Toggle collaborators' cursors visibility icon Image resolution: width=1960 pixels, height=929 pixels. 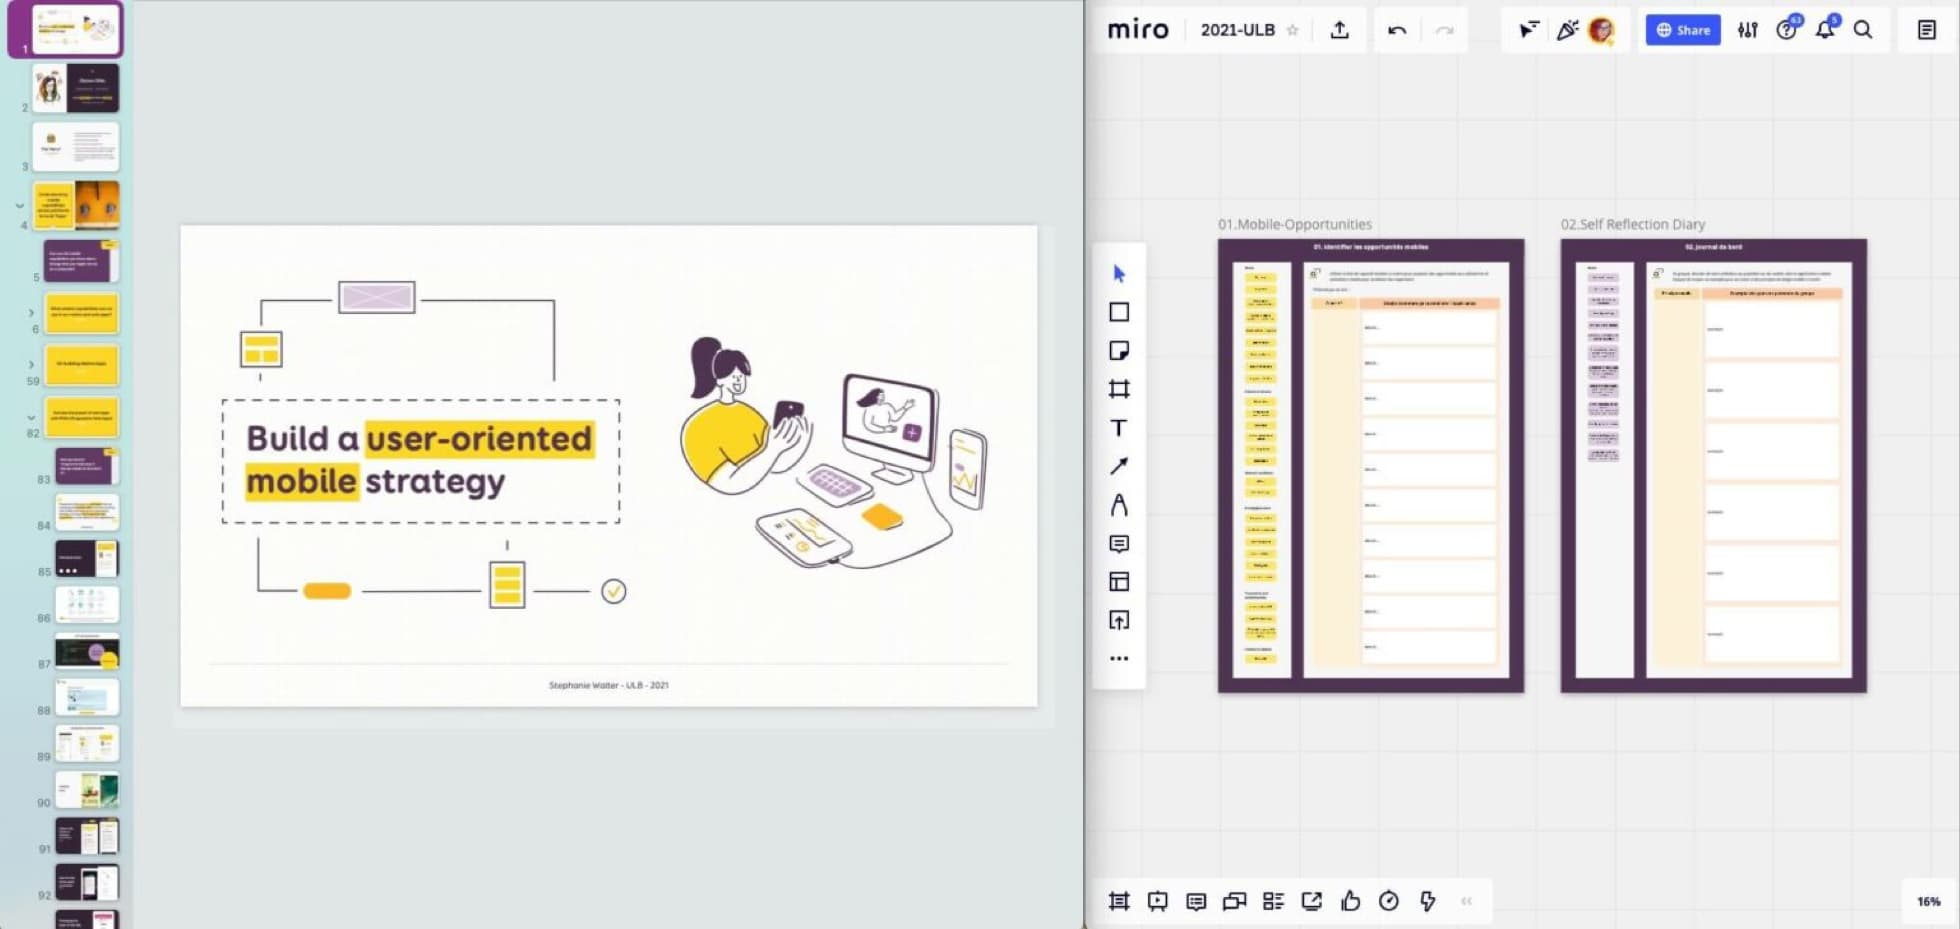click(x=1528, y=30)
